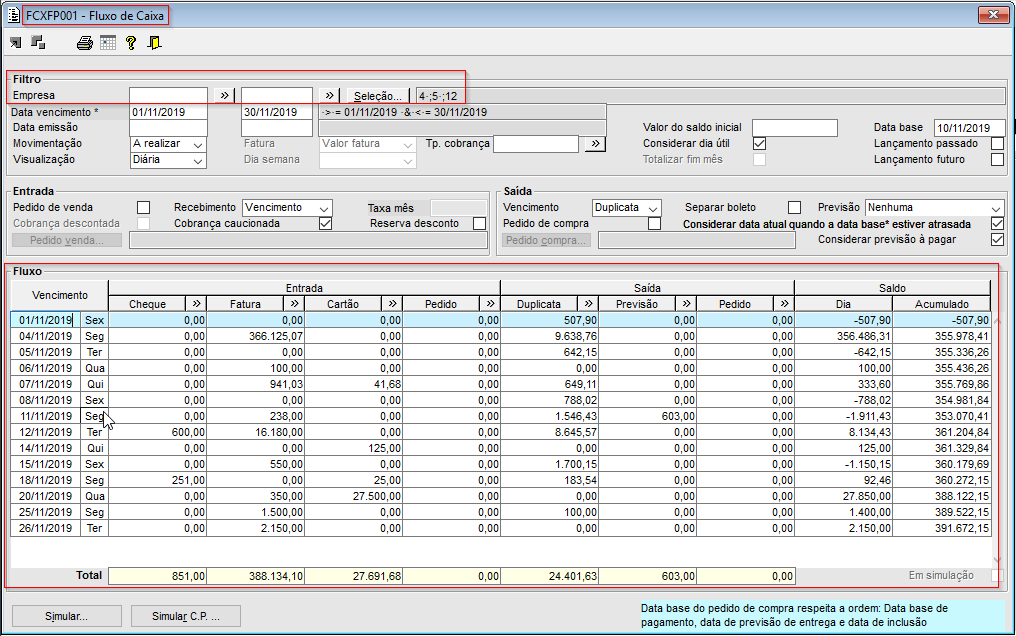Image resolution: width=1016 pixels, height=636 pixels.
Task: Click the Simular... button
Action: coord(66,616)
